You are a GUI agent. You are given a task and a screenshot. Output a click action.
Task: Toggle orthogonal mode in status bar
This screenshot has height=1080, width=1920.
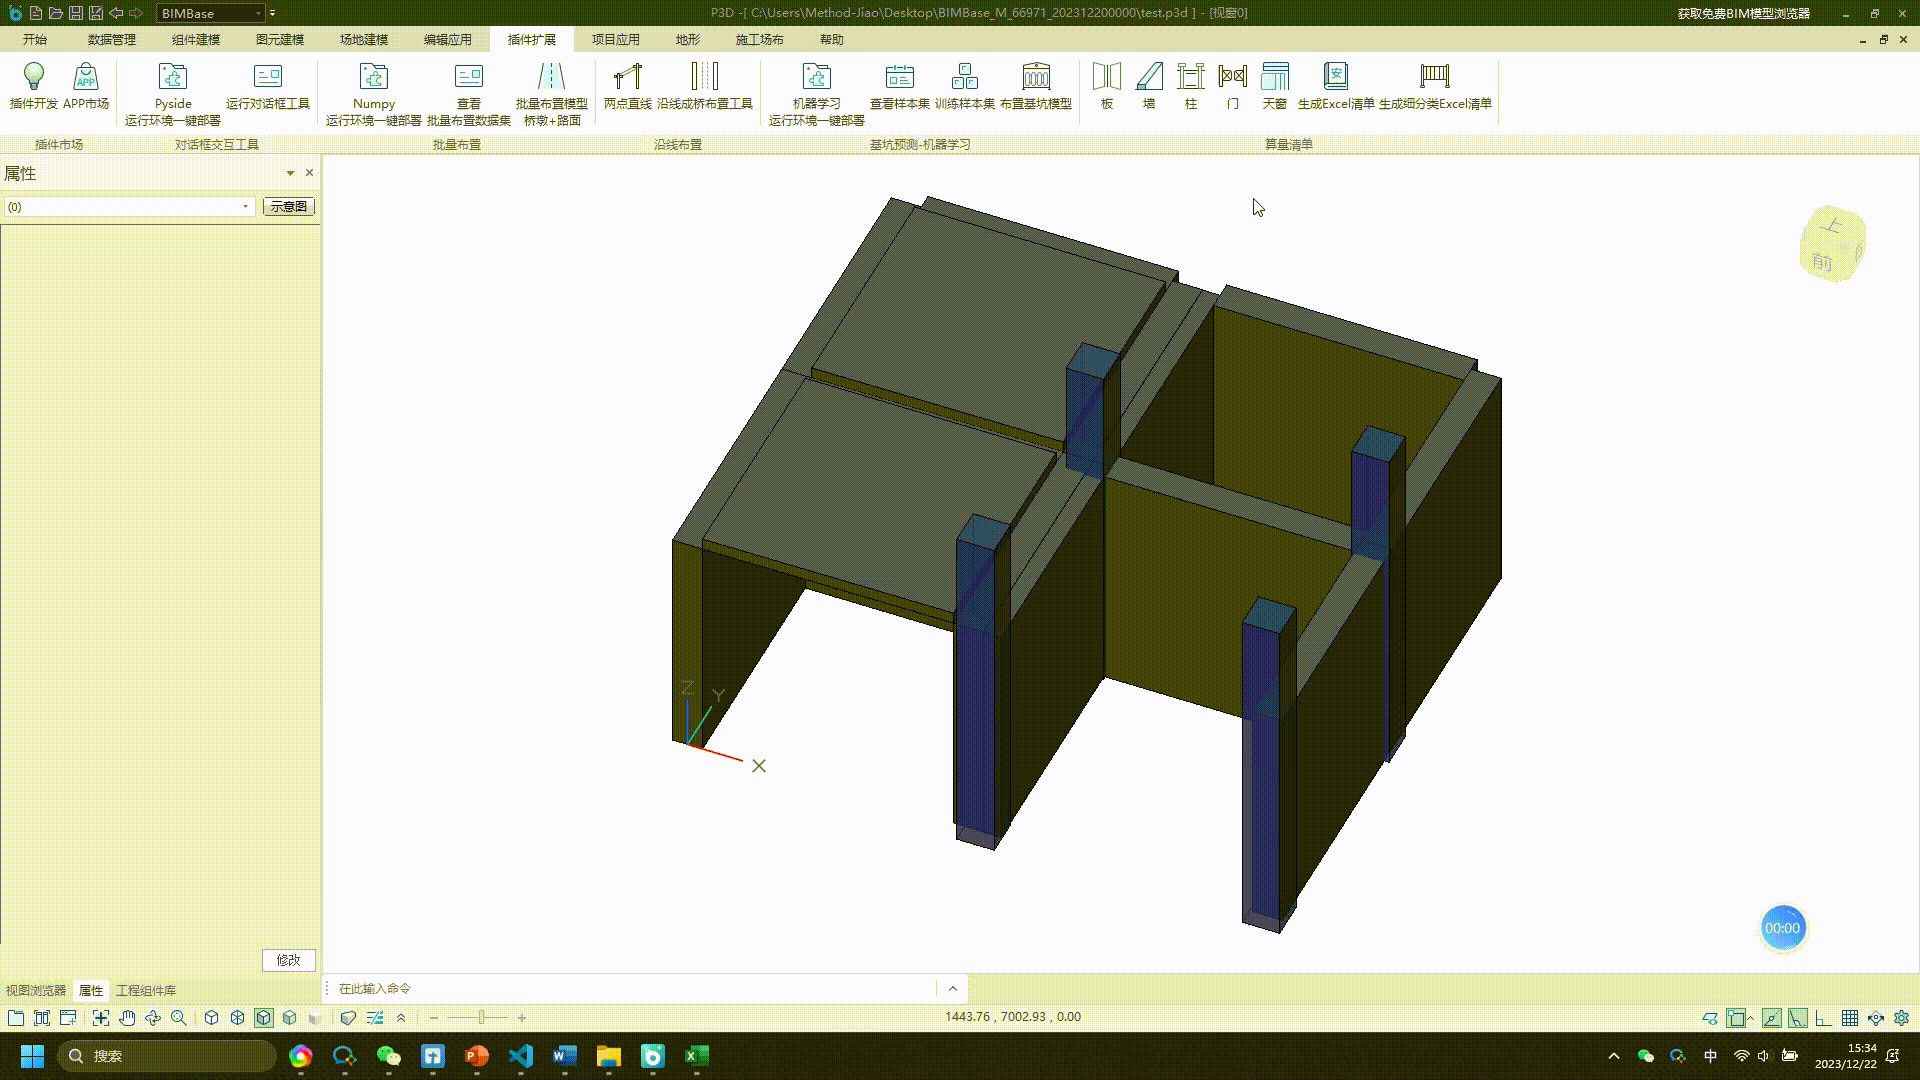point(1824,1018)
